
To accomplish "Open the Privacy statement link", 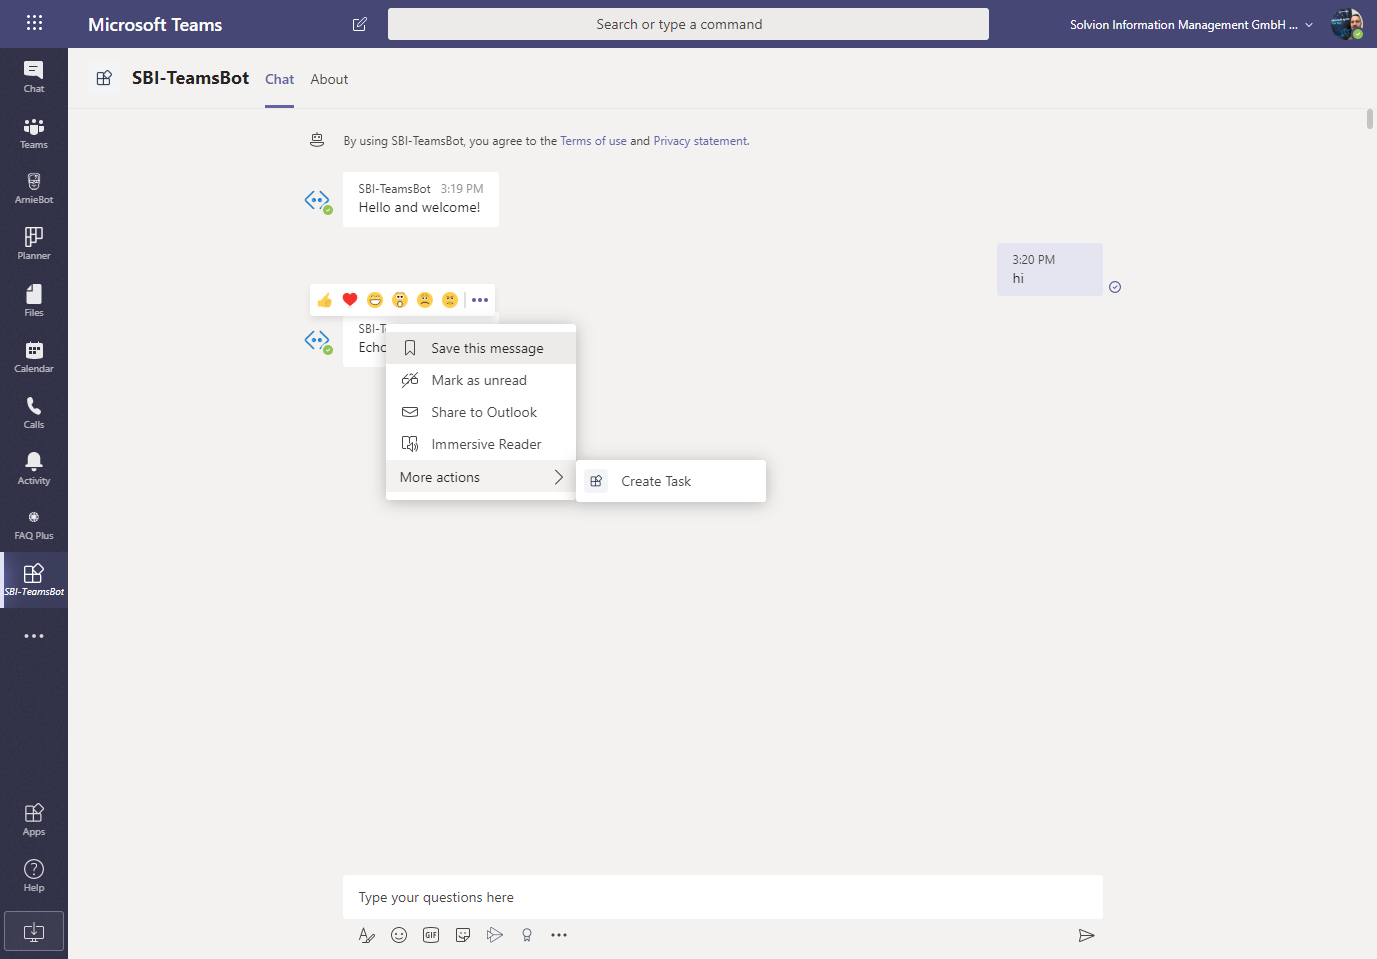I will pos(700,141).
